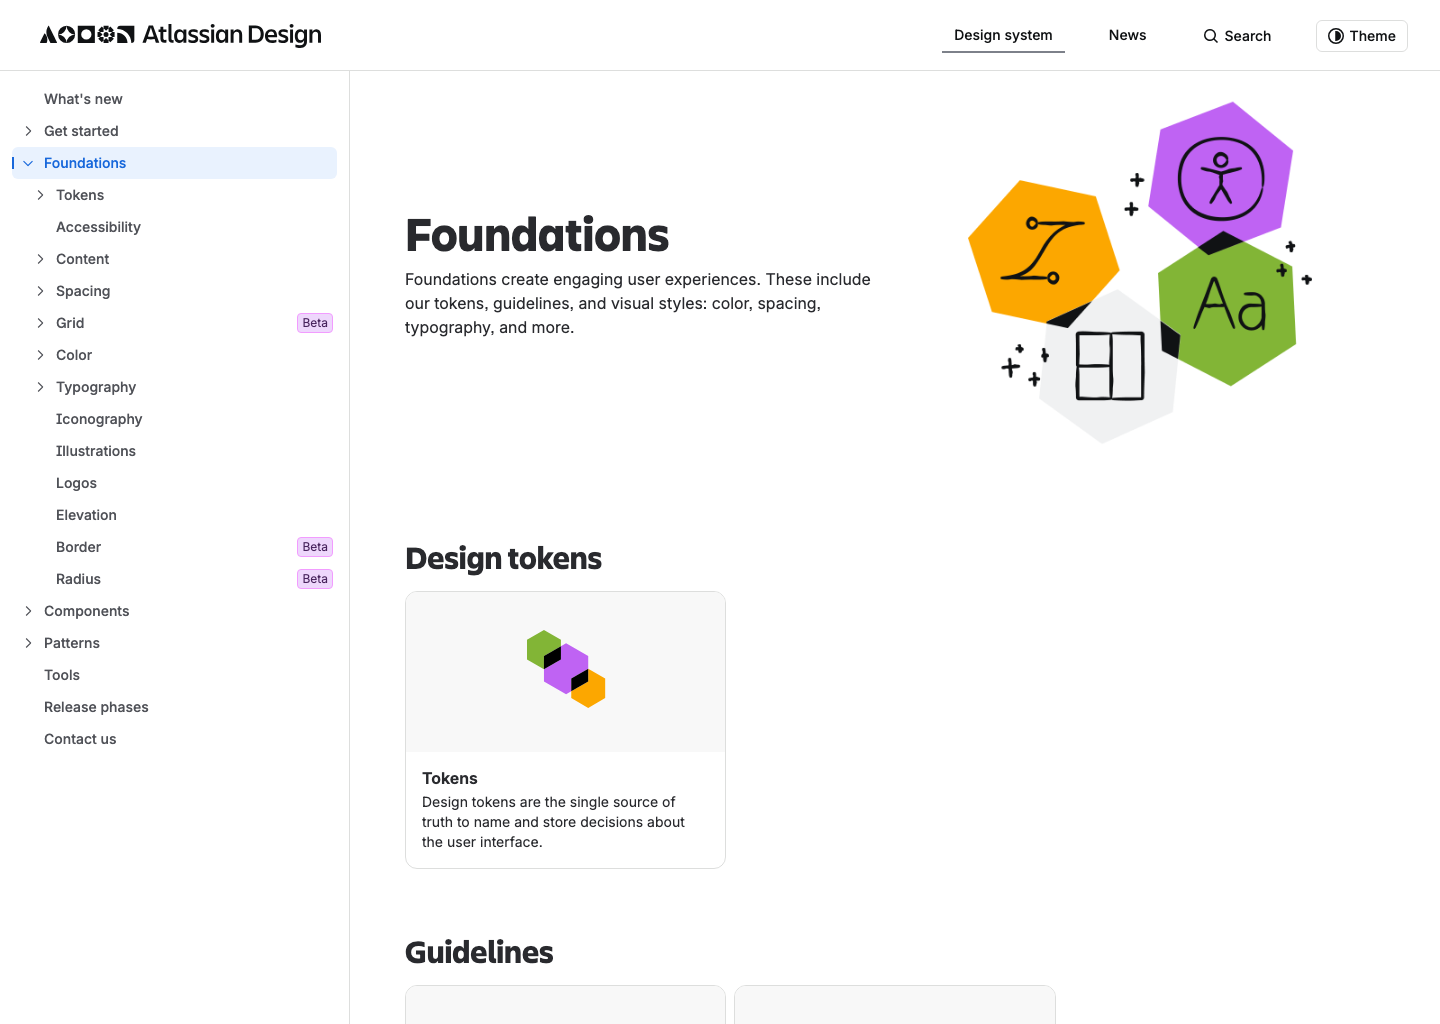Select Iconography in the sidebar
This screenshot has height=1024, width=1440.
99,419
